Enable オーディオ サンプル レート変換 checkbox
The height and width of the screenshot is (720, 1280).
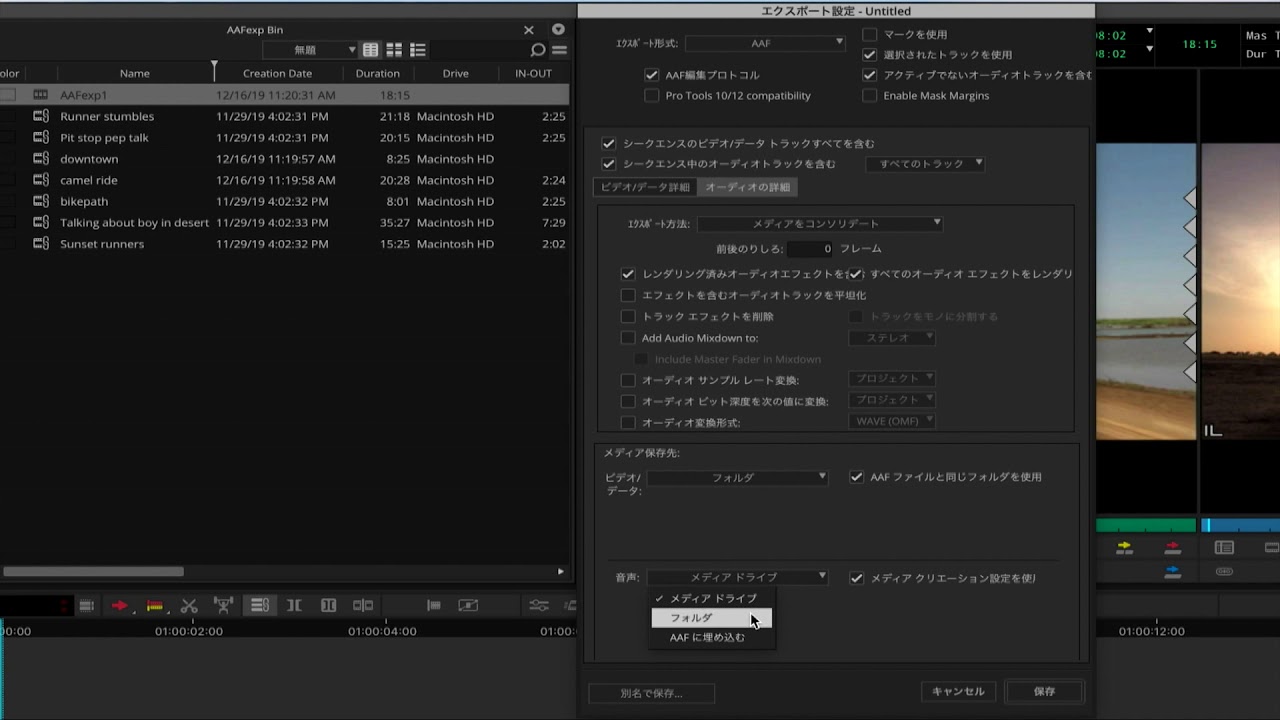pyautogui.click(x=628, y=380)
